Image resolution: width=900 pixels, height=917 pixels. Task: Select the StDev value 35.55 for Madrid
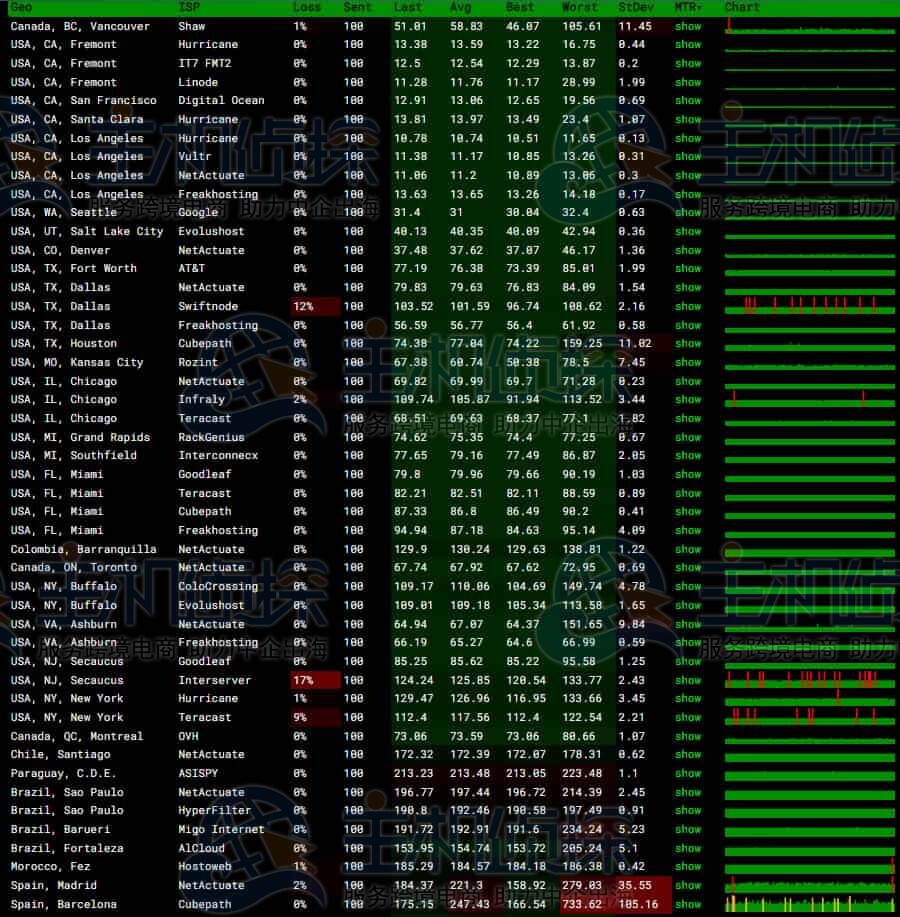[x=643, y=885]
